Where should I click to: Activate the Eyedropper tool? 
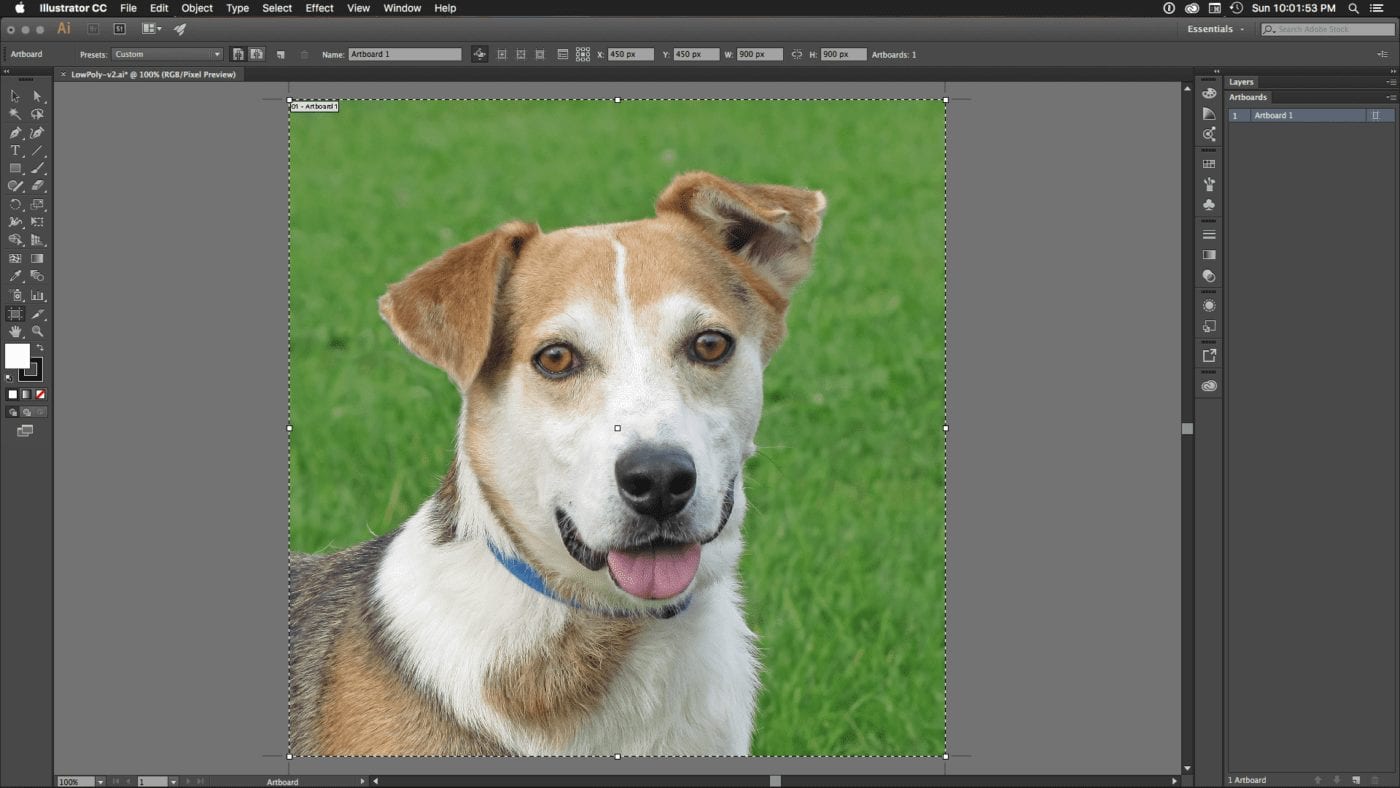click(x=15, y=276)
